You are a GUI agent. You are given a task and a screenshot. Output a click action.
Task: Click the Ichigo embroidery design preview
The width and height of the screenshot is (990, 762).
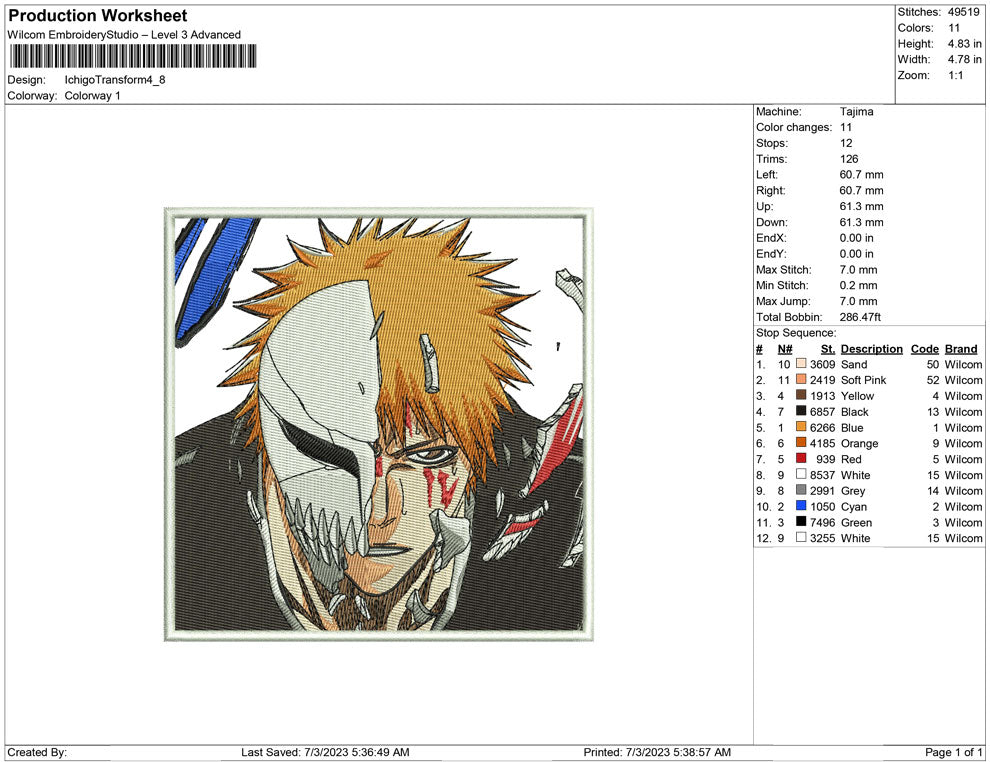(x=379, y=424)
